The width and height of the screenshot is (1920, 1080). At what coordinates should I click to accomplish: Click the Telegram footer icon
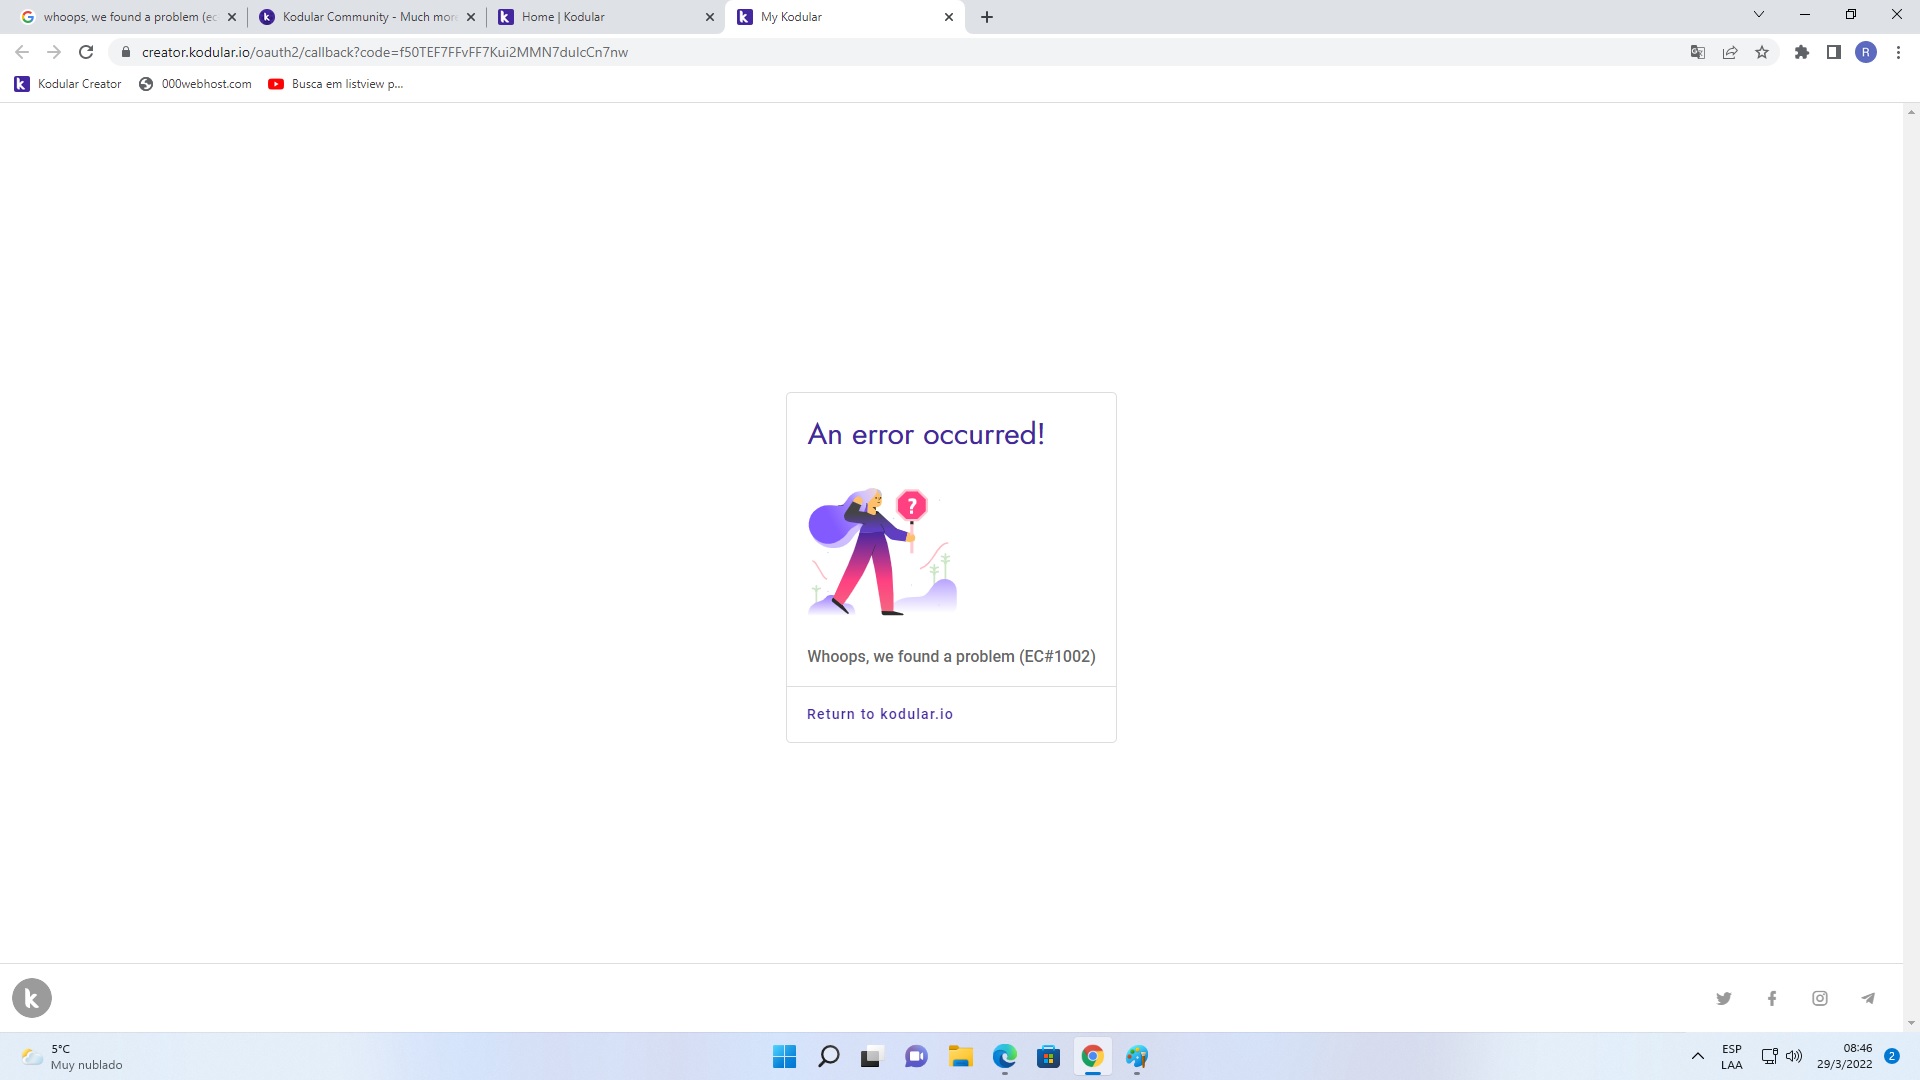coord(1868,998)
